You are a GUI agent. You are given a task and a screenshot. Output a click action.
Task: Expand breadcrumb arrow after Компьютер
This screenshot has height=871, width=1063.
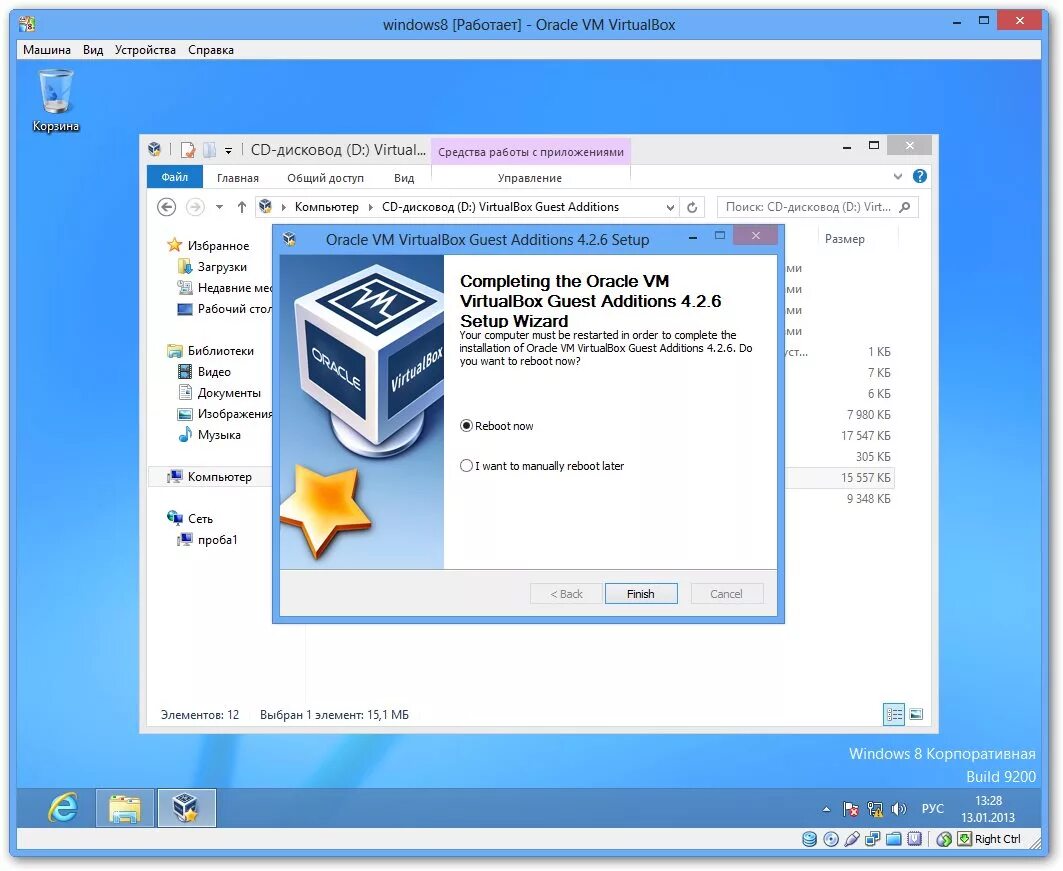(x=371, y=207)
